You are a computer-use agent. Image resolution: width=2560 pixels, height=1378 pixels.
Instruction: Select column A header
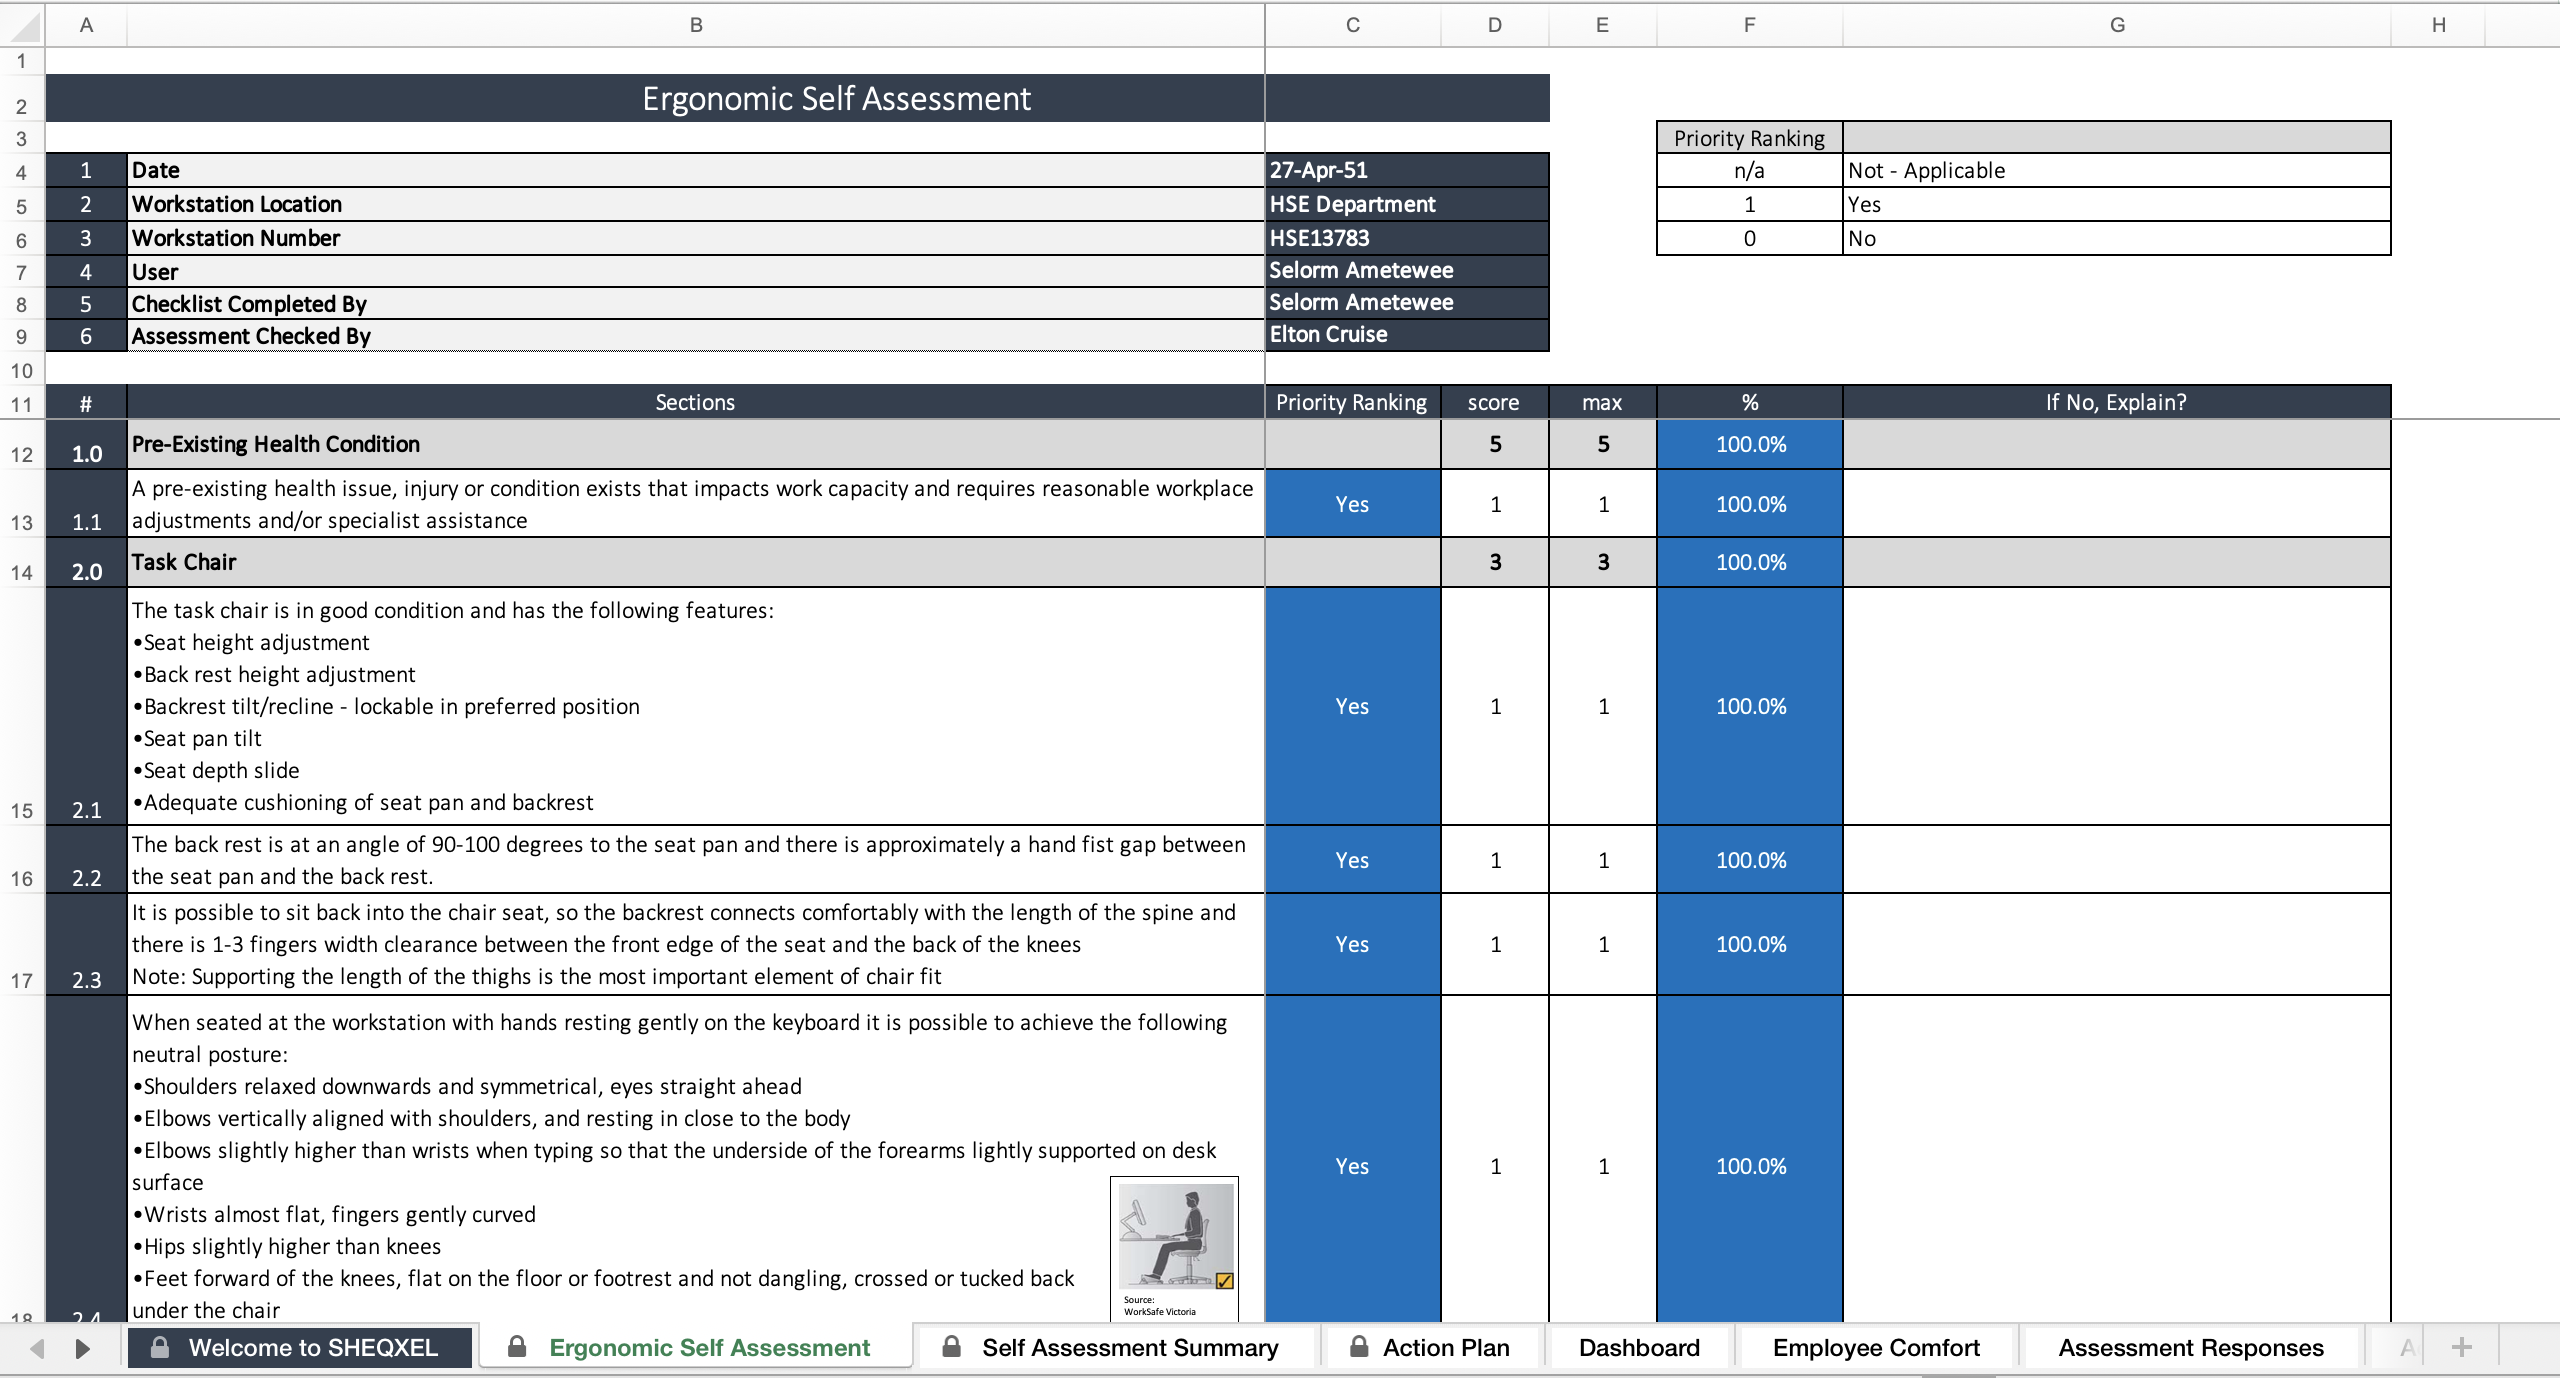[86, 25]
